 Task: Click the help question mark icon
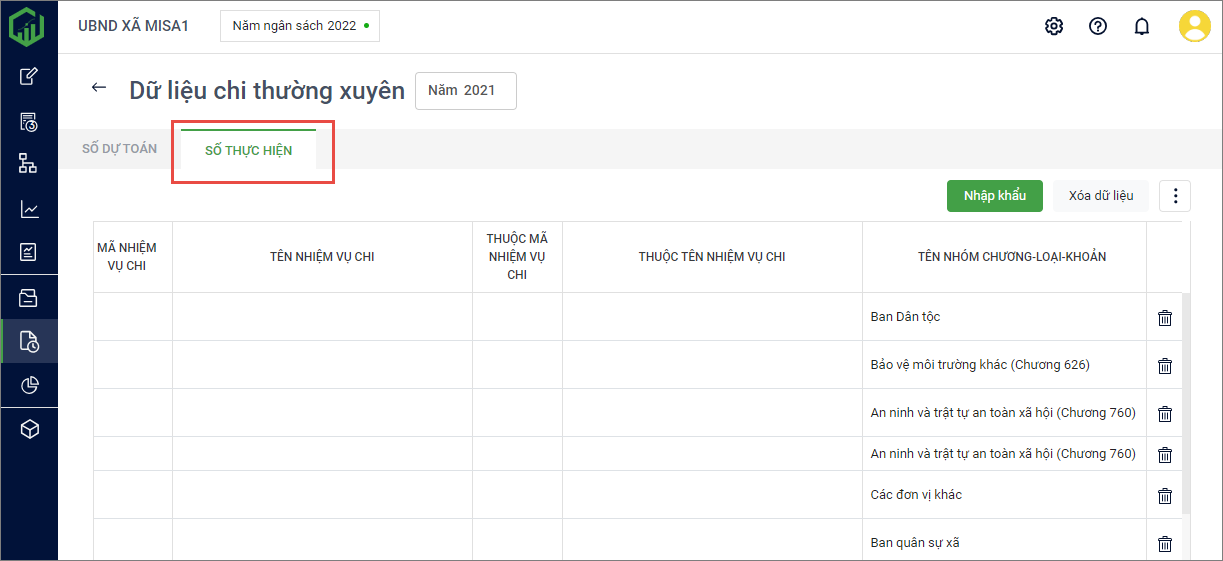point(1098,26)
